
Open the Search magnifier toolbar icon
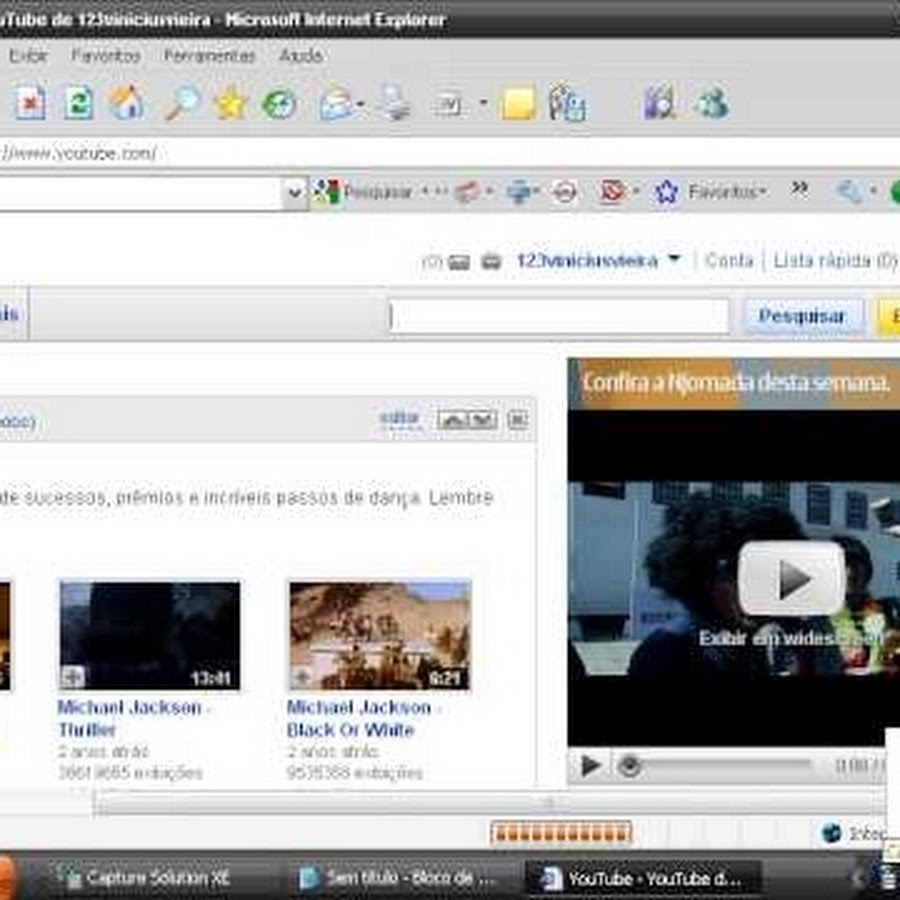coord(182,103)
